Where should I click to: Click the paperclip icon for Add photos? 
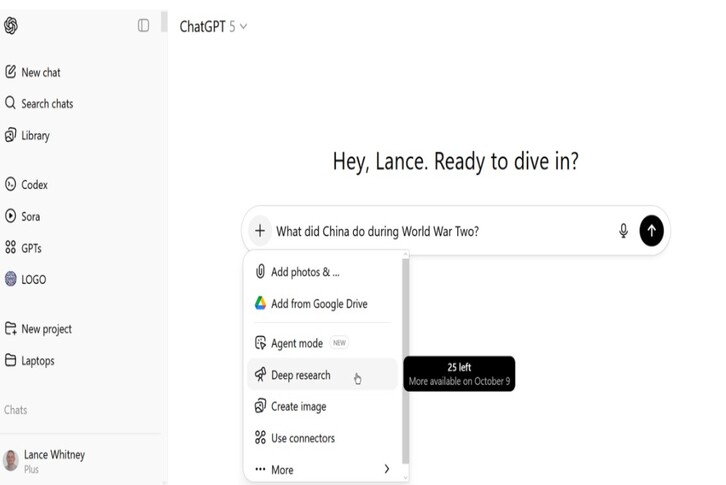click(260, 271)
